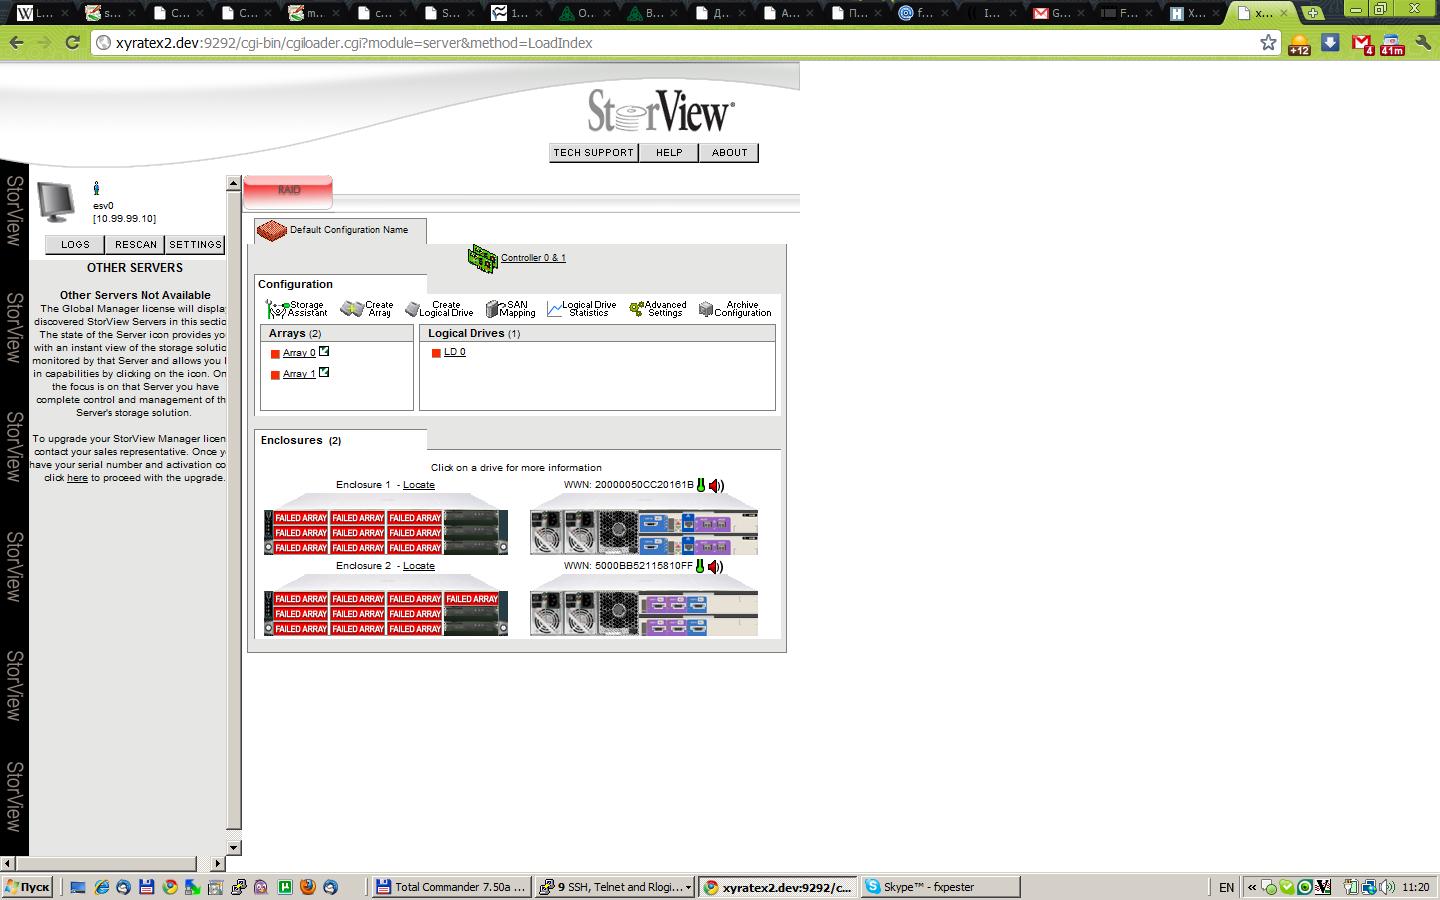View Logical Drive Statistics
This screenshot has height=900, width=1440.
[x=555, y=310]
